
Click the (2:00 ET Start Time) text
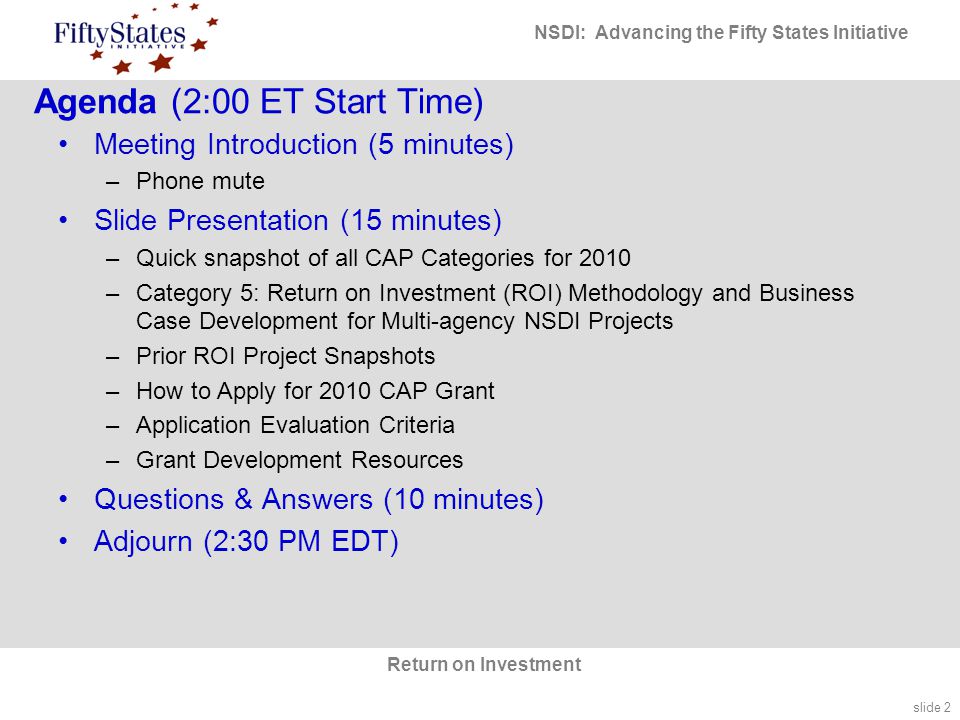click(x=327, y=102)
